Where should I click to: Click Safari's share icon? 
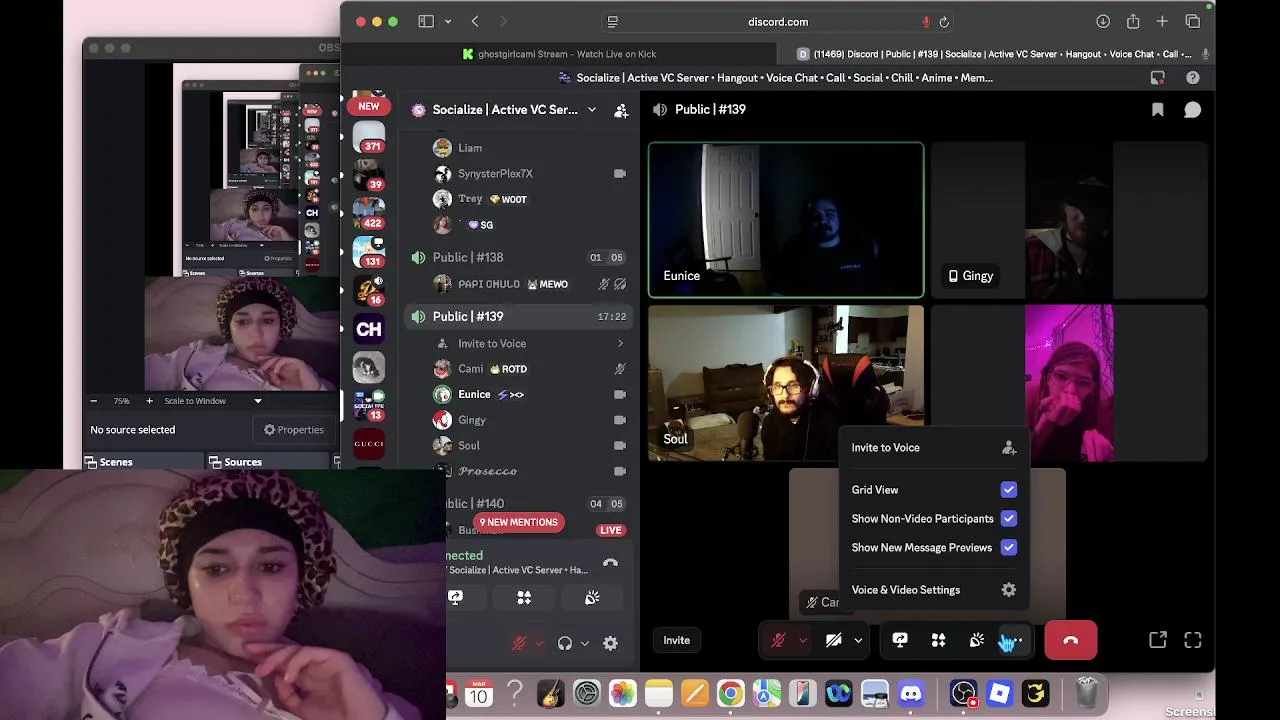1133,22
